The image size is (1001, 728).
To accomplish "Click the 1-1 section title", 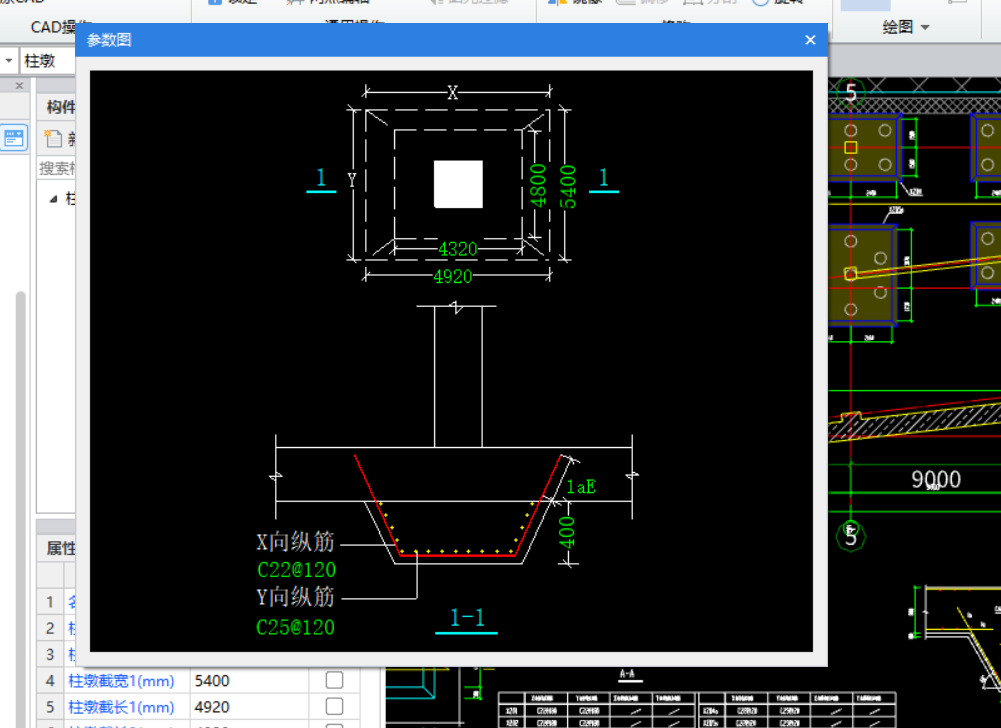I will 467,618.
